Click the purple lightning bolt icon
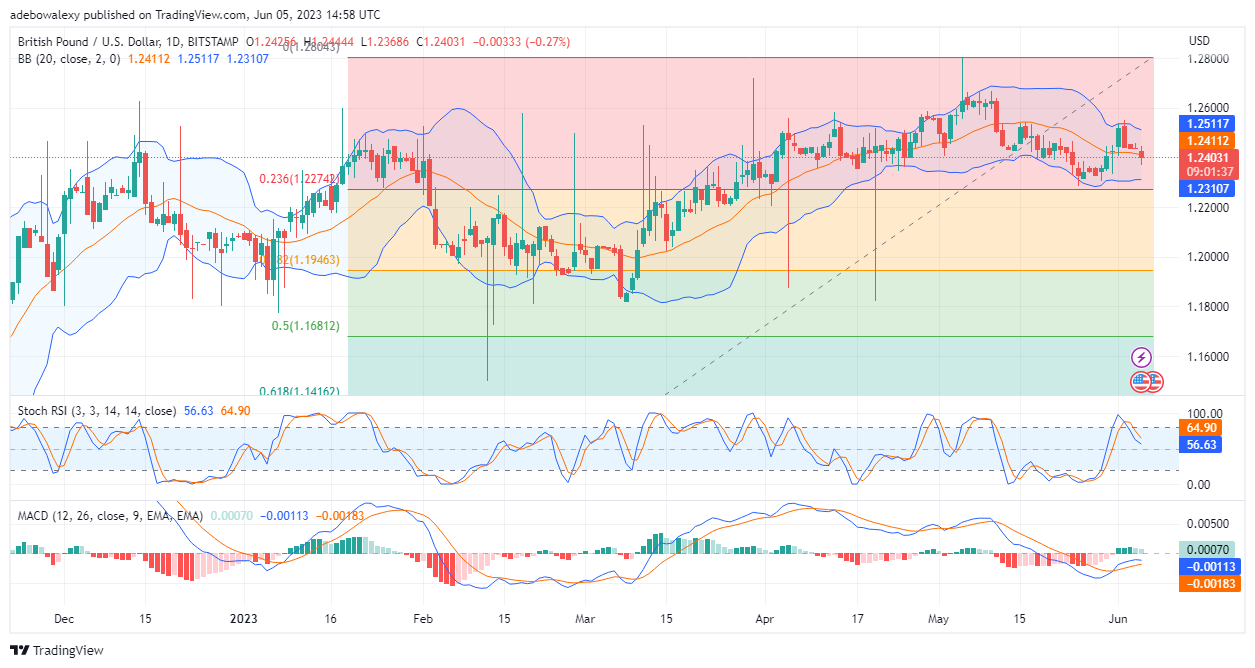This screenshot has width=1255, height=668. point(1141,357)
